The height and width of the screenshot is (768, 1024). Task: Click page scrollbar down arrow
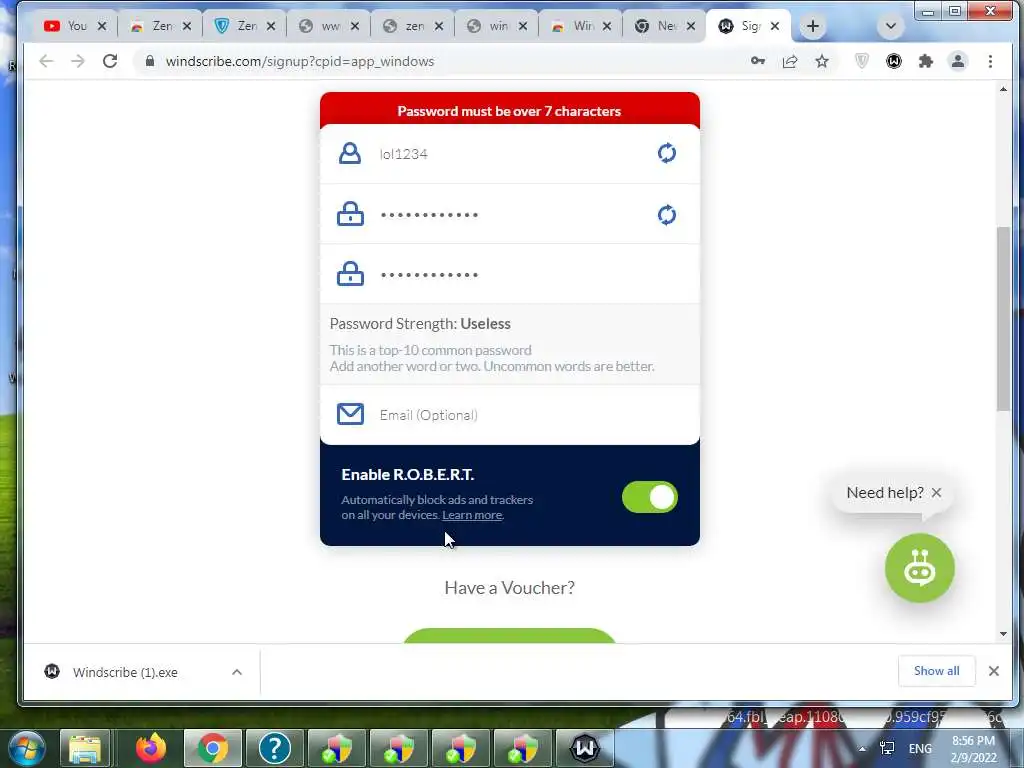[x=1003, y=633]
